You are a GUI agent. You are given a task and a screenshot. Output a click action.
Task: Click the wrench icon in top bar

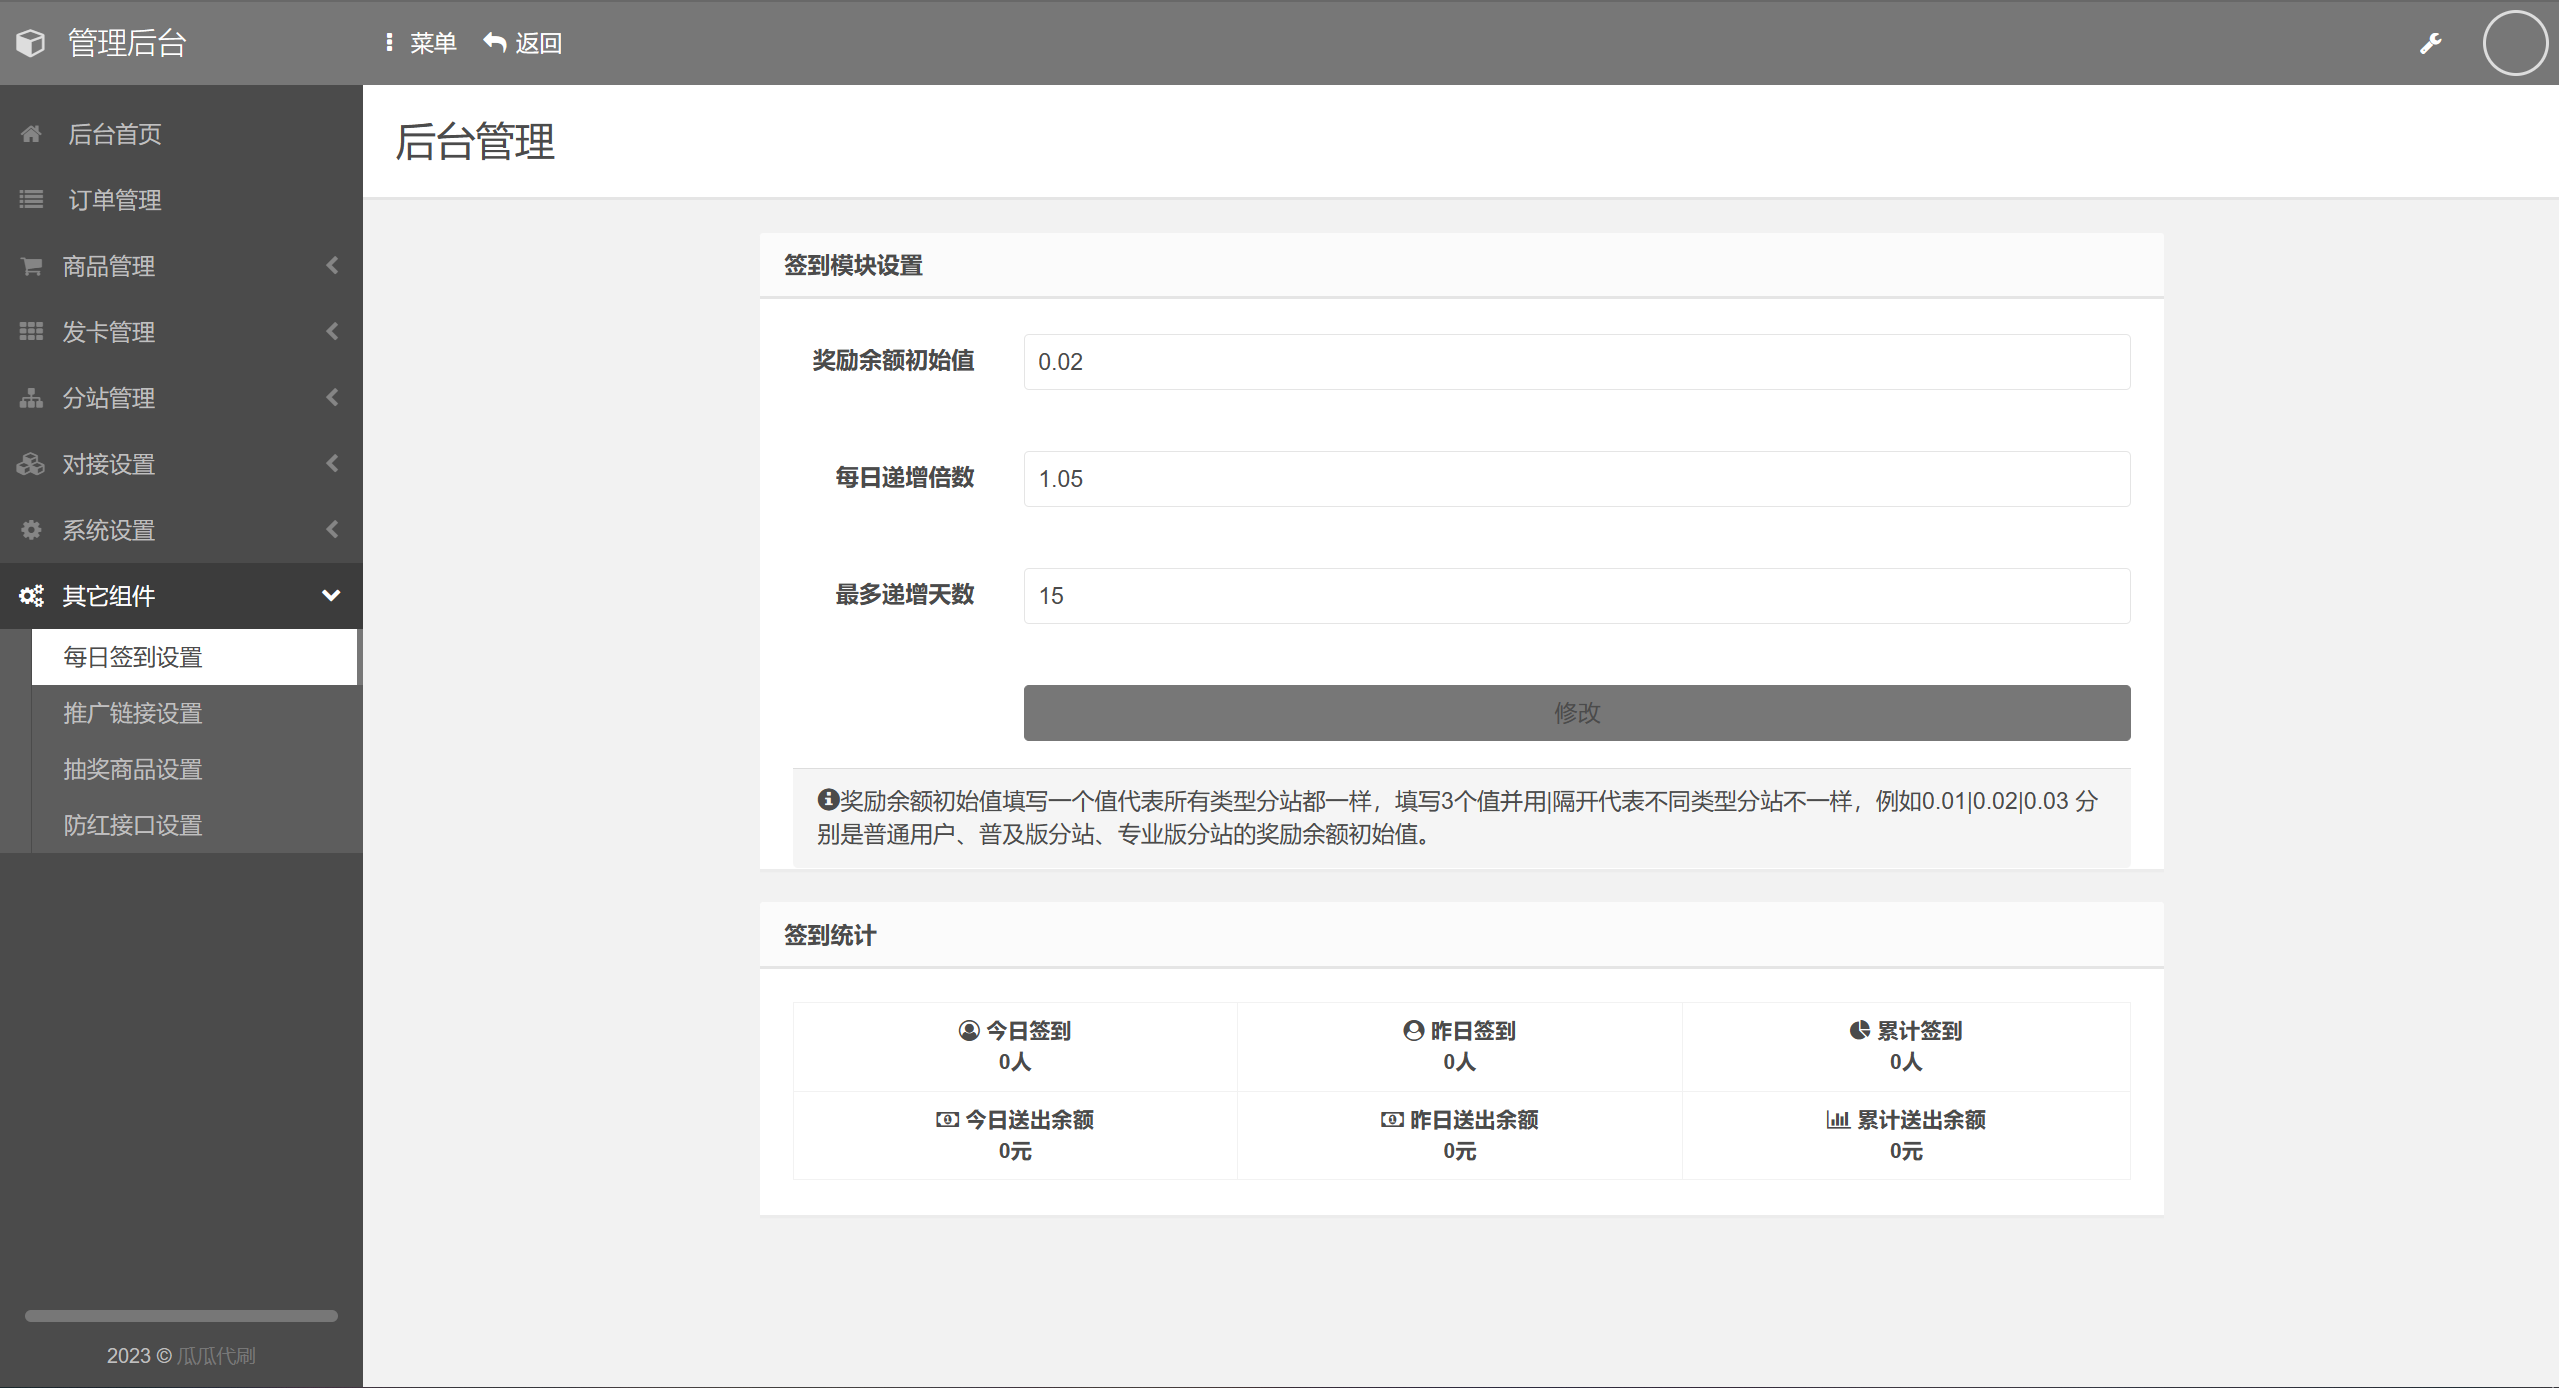coord(2431,43)
